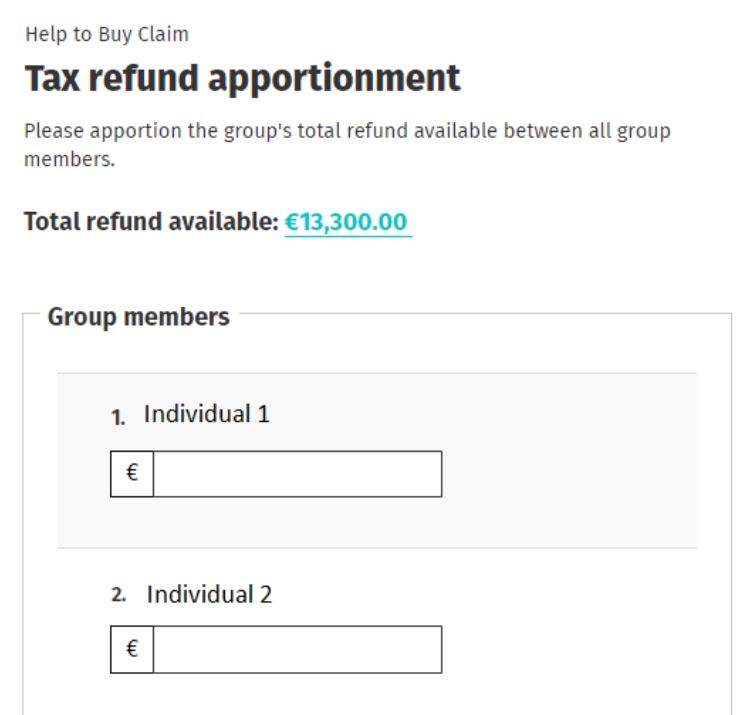The width and height of the screenshot is (752, 715).
Task: Click the euro symbol beside Individual 2 field
Action: coord(132,649)
